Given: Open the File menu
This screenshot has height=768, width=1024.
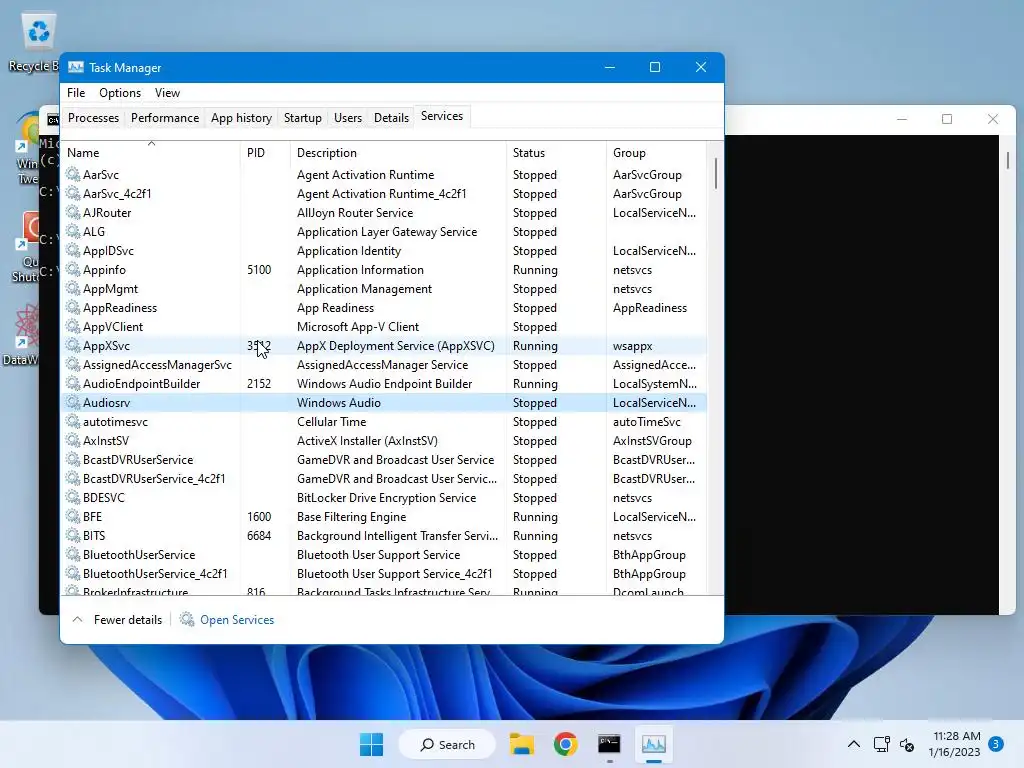Looking at the screenshot, I should click(76, 93).
